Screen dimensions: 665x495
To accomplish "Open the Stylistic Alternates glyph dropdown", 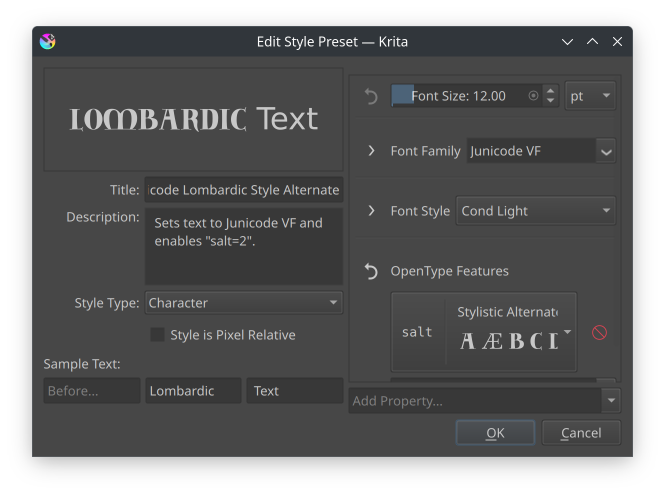I will pyautogui.click(x=567, y=332).
